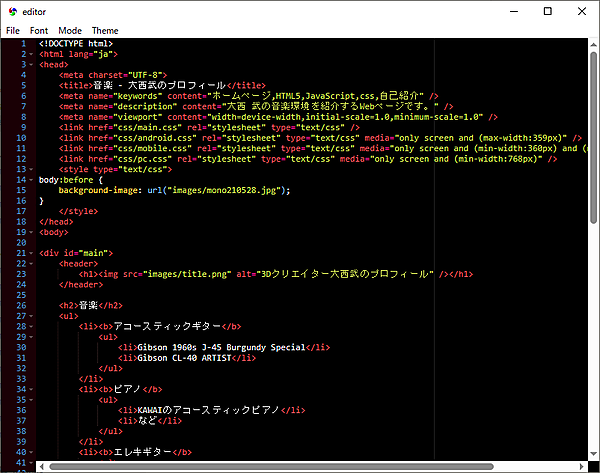
Task: Open the Theme menu
Action: pyautogui.click(x=105, y=31)
